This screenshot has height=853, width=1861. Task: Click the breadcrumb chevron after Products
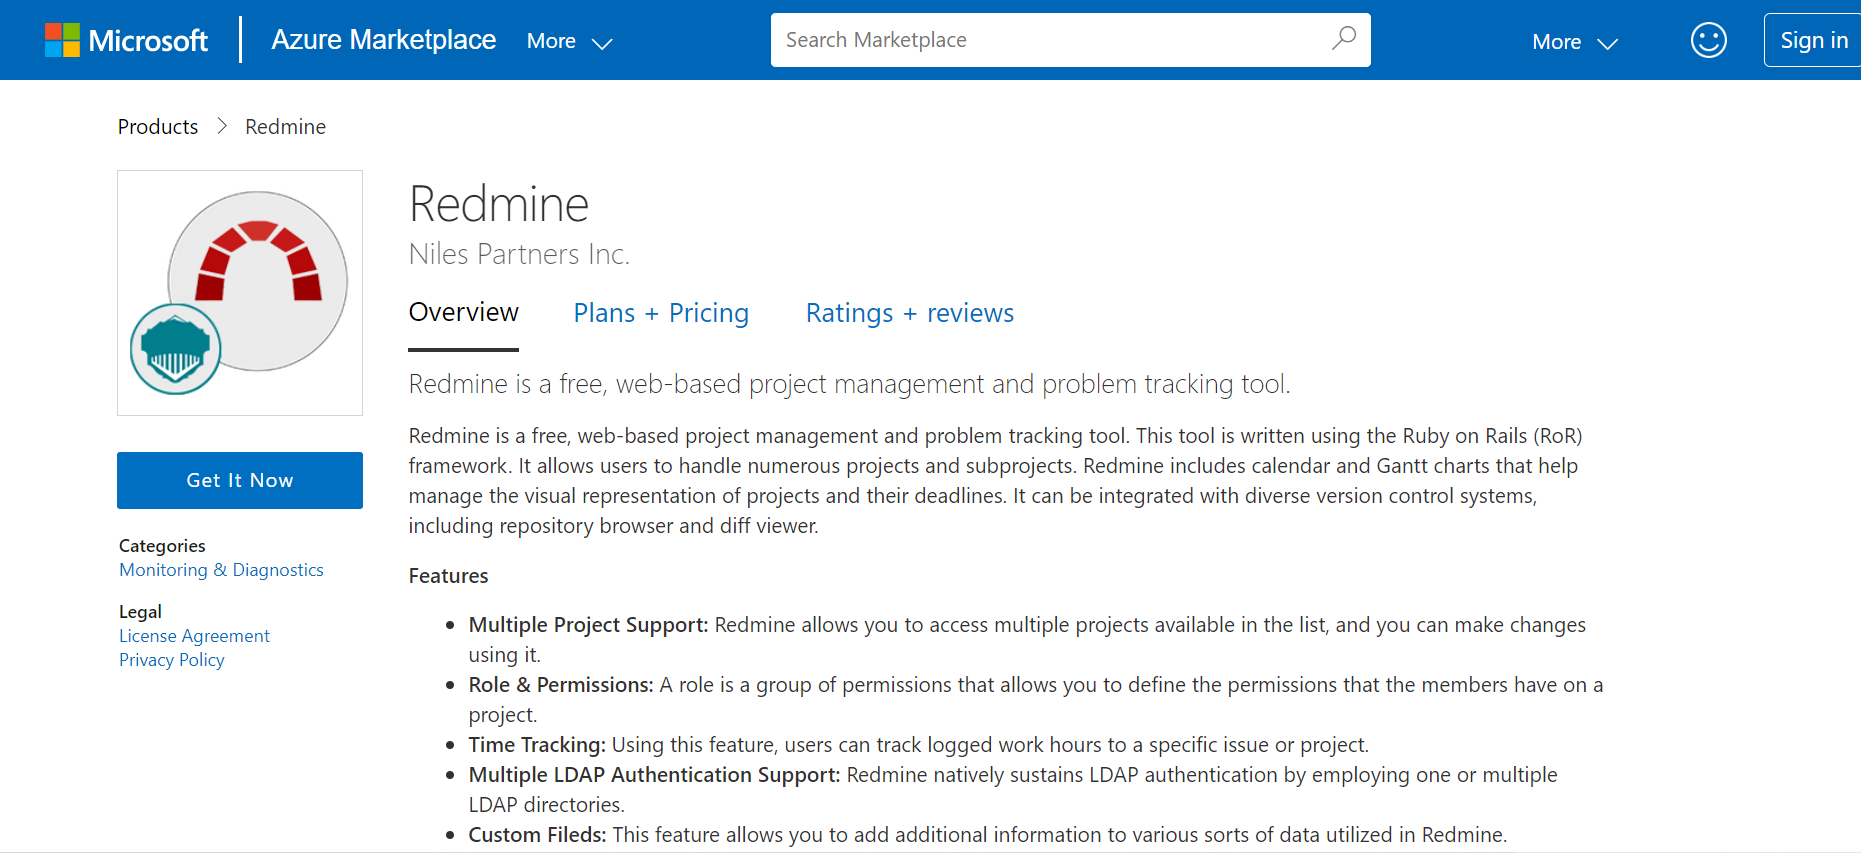pyautogui.click(x=222, y=126)
